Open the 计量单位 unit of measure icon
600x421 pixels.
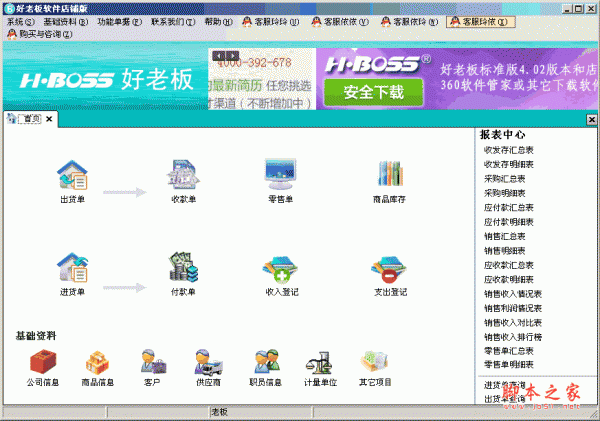click(319, 363)
